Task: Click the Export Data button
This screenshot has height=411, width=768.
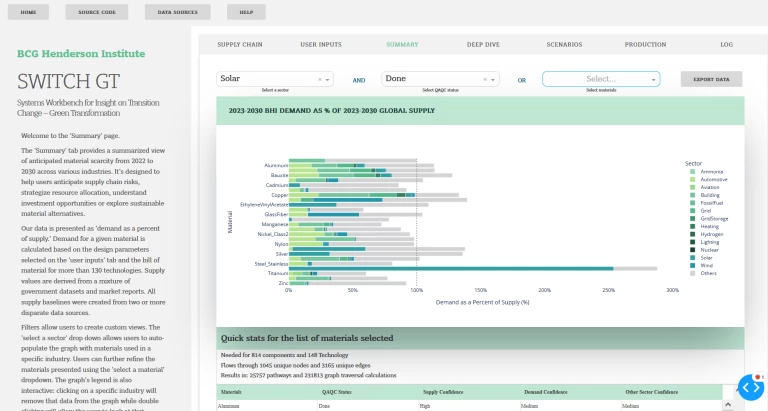Action: [711, 79]
